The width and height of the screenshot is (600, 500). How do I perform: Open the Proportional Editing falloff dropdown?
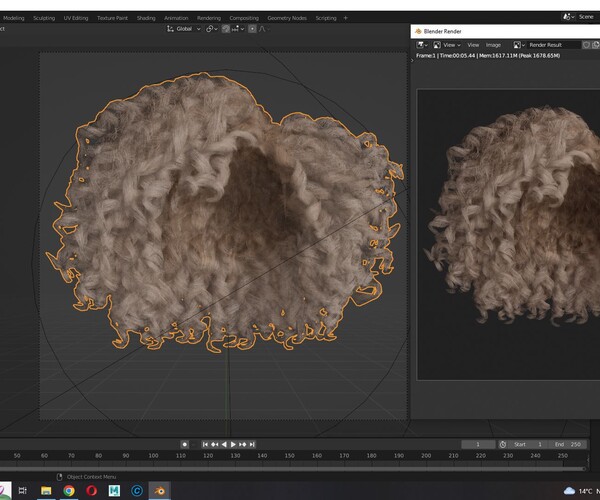(264, 29)
